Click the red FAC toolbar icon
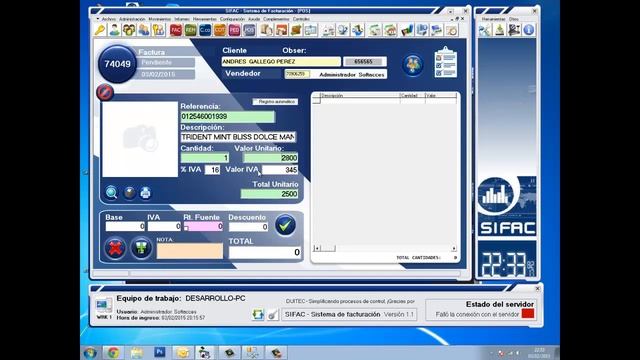The height and width of the screenshot is (360, 640). pos(176,30)
